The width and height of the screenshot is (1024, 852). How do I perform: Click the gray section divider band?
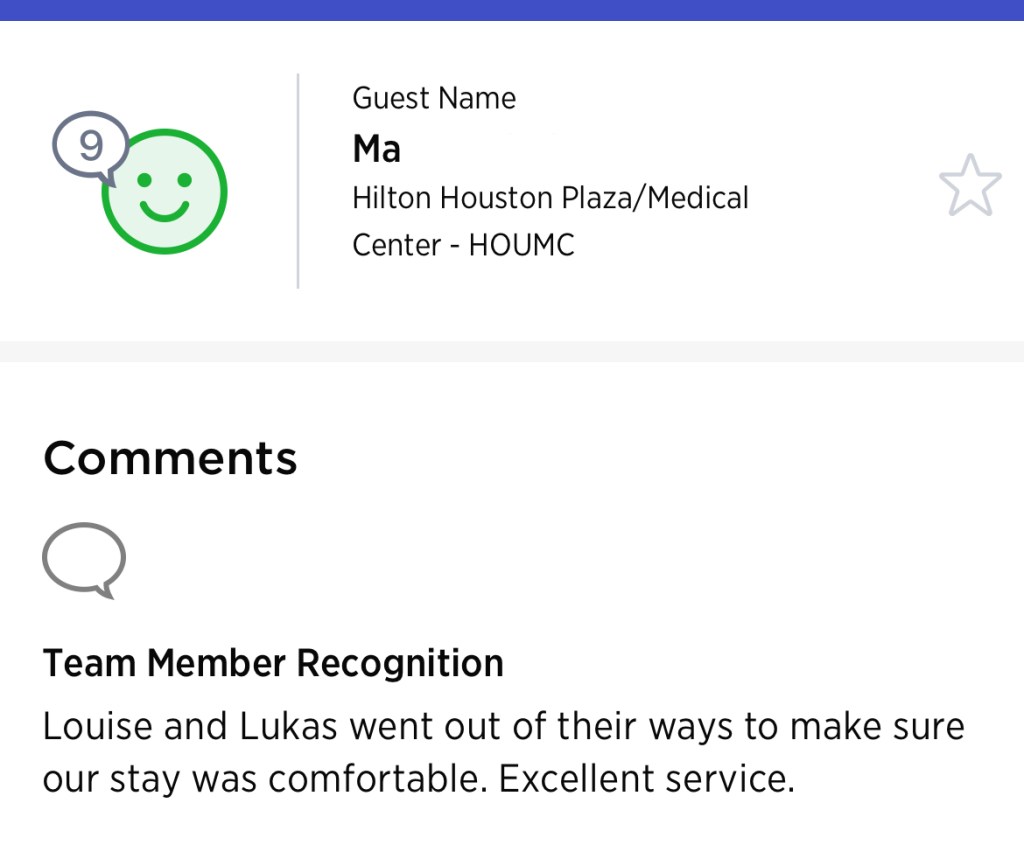(x=512, y=351)
